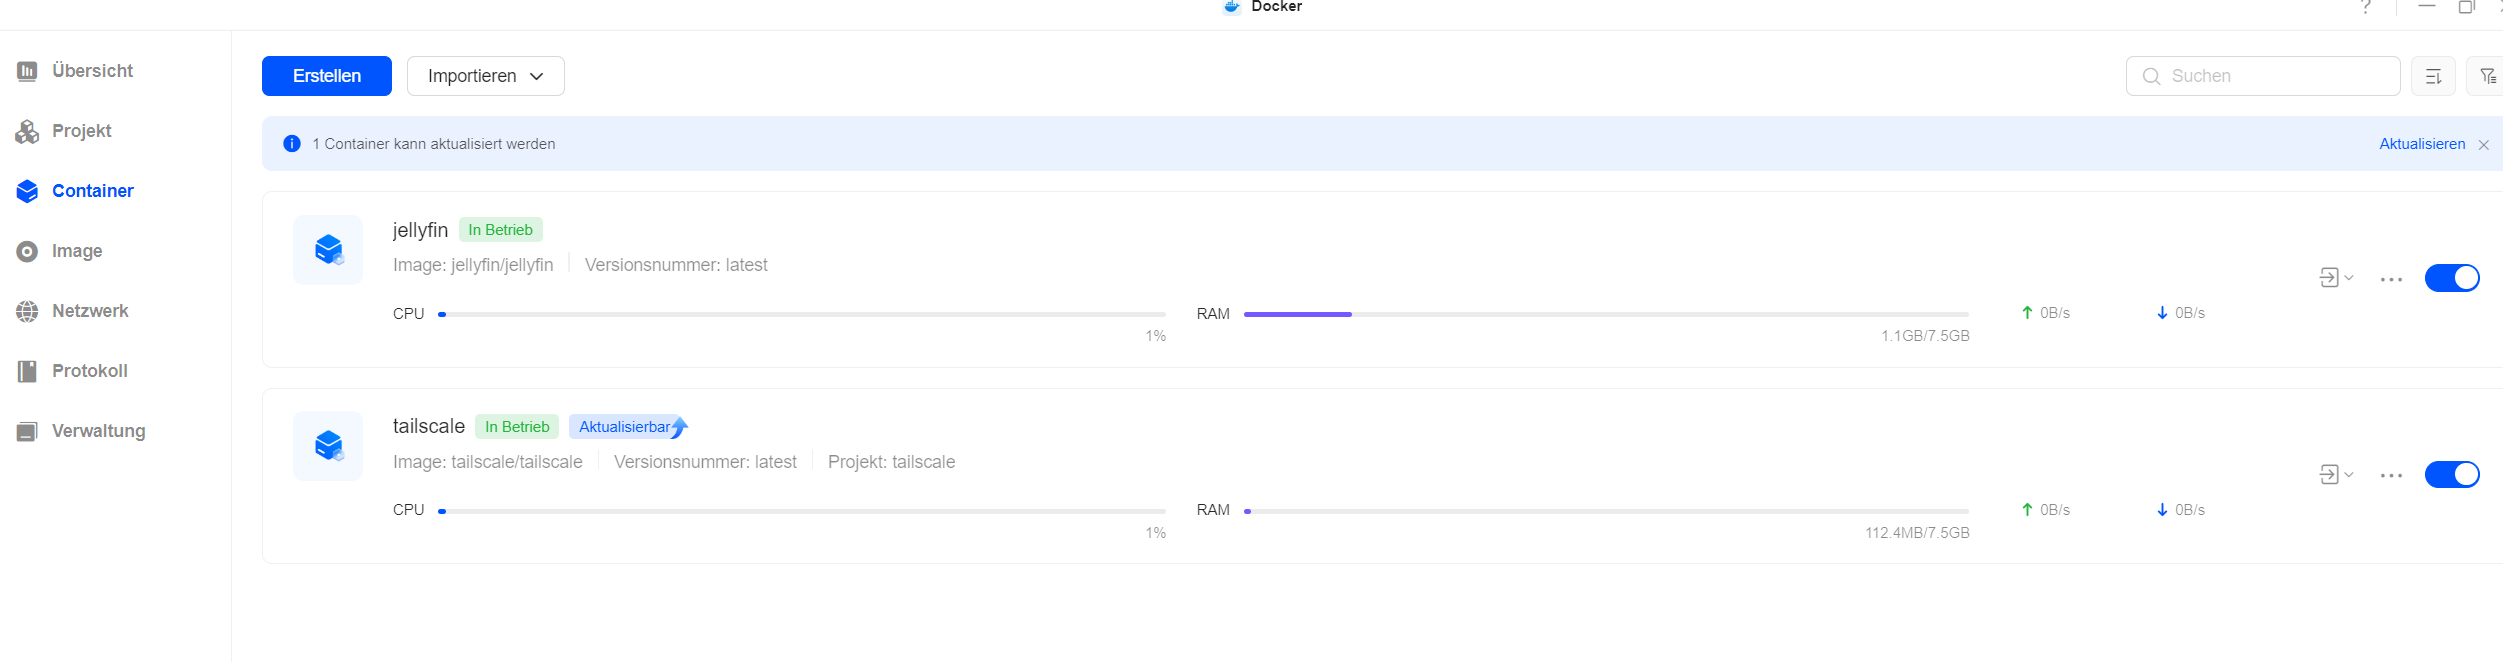Open the Verwaltung sidebar section

pos(81,431)
